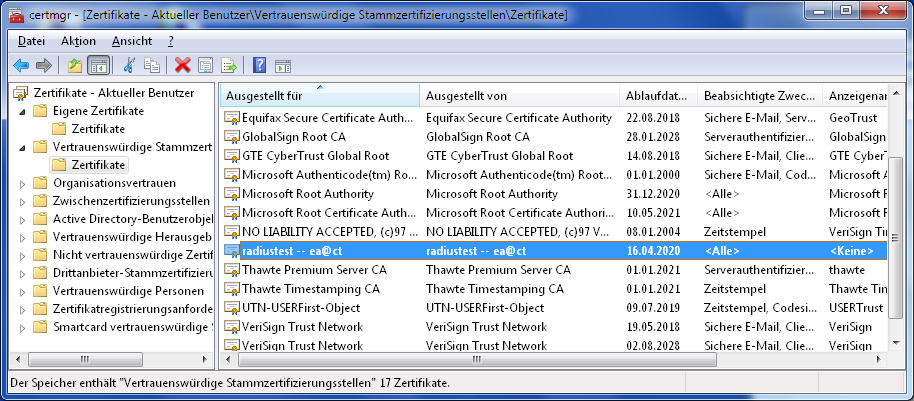
Task: Delete certificate with red X
Action: tap(183, 65)
